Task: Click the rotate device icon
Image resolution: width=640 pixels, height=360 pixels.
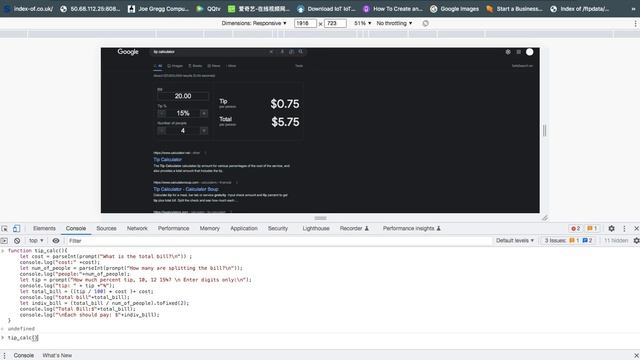Action: (x=425, y=23)
